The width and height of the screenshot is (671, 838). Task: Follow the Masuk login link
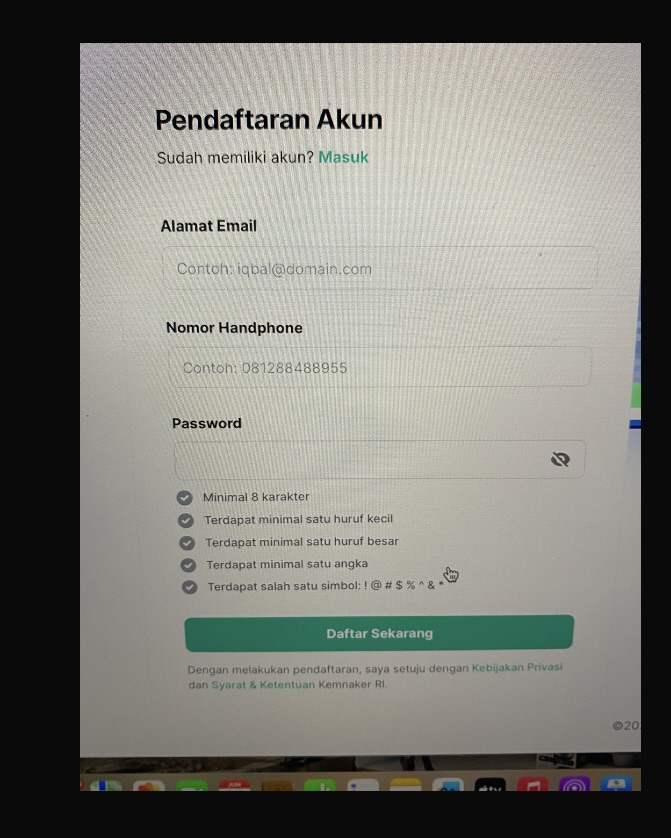(x=343, y=157)
